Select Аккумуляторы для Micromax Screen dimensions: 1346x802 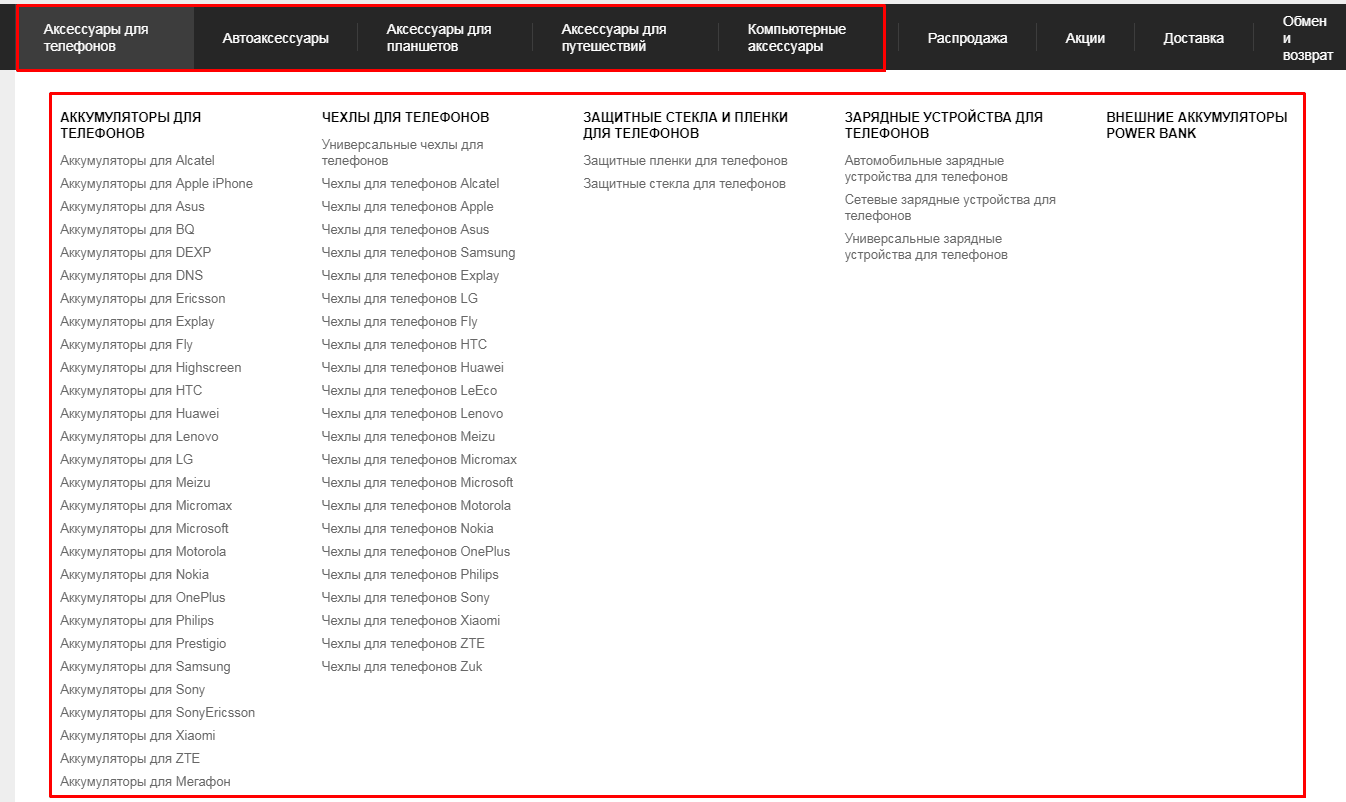click(146, 505)
